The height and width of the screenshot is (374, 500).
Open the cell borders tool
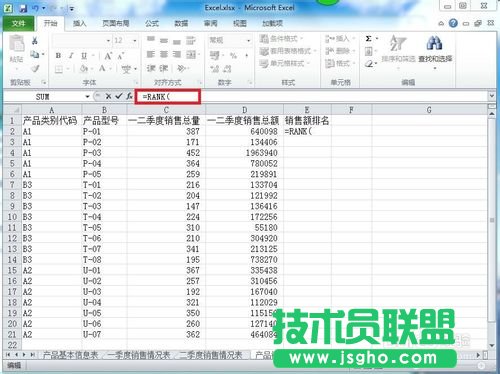(59, 69)
